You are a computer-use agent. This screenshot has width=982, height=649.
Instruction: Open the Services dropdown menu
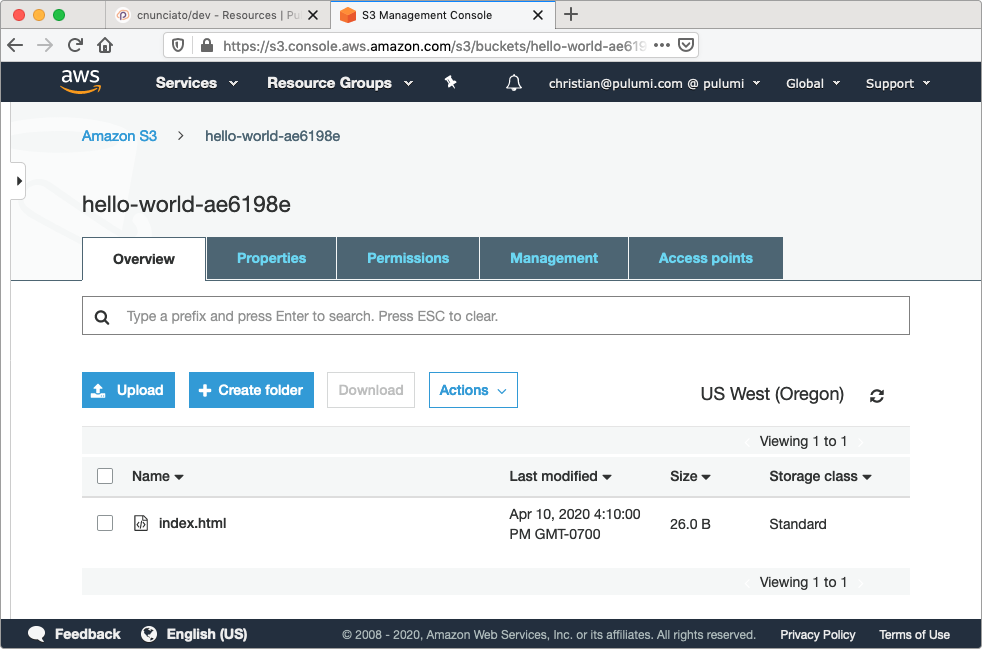(196, 83)
